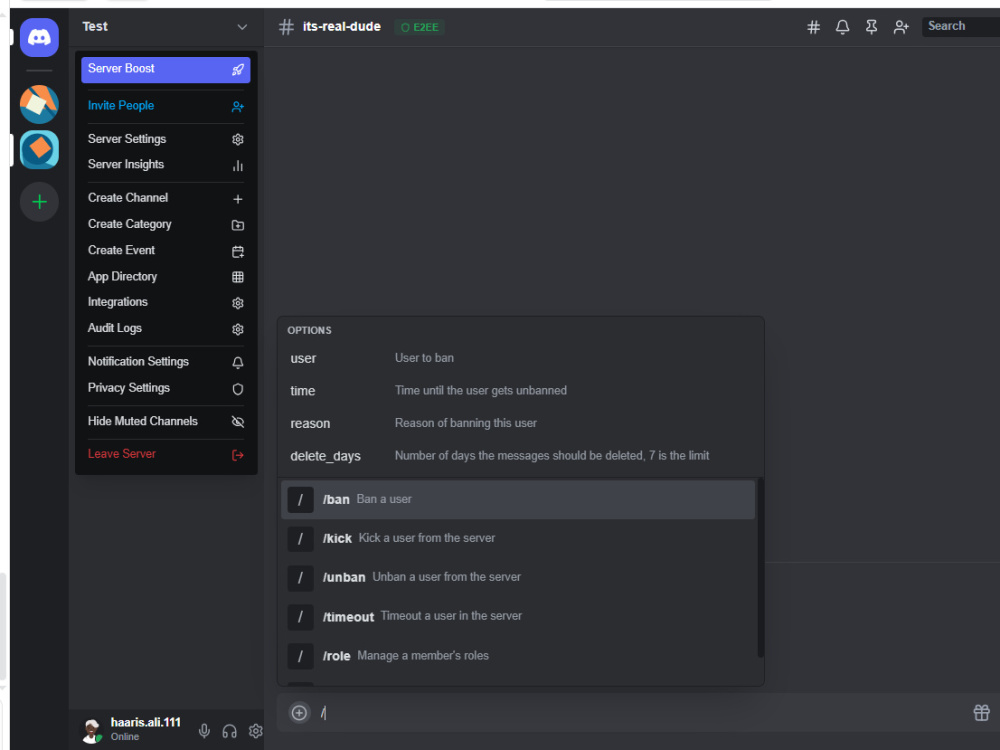Toggle microphone mute
Image resolution: width=1000 pixels, height=750 pixels.
(x=204, y=731)
